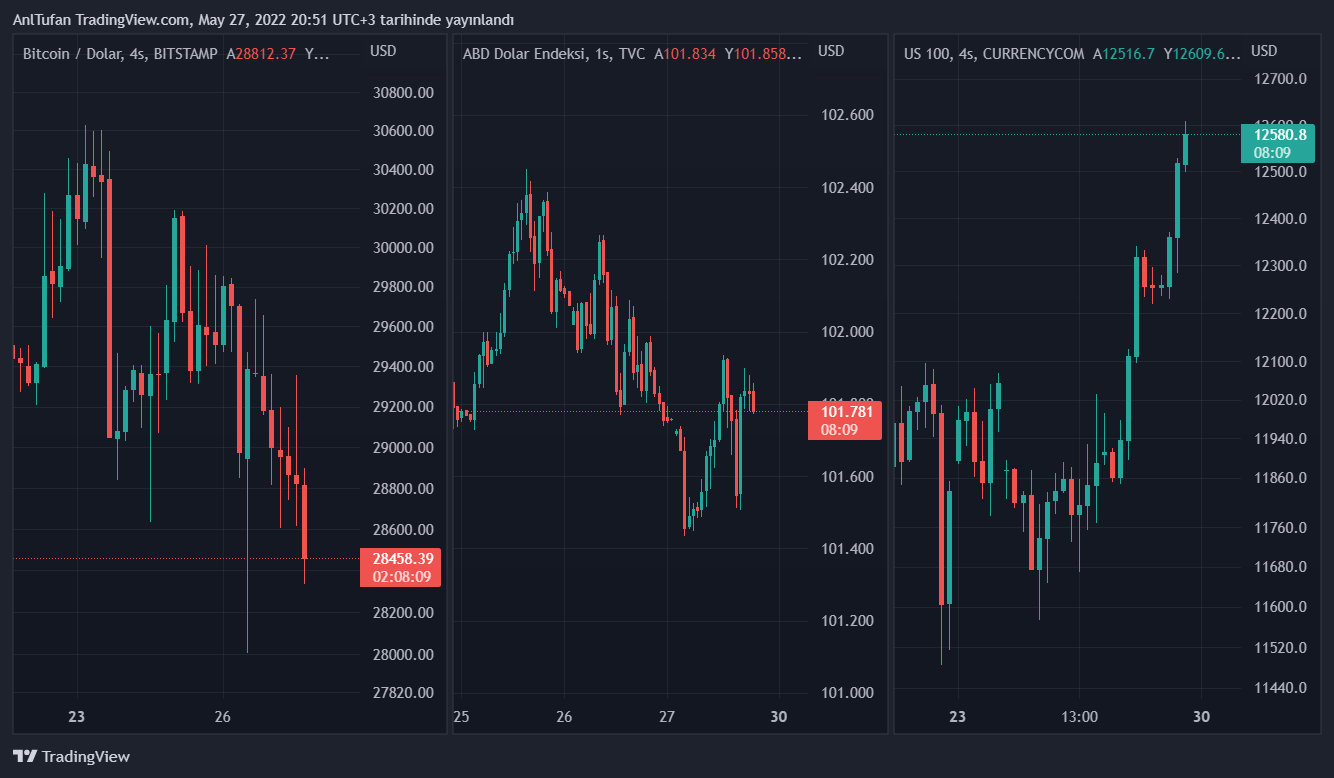Screen dimensions: 1334x778
Task: Click the red 28458.39 current price label
Action: coord(402,559)
